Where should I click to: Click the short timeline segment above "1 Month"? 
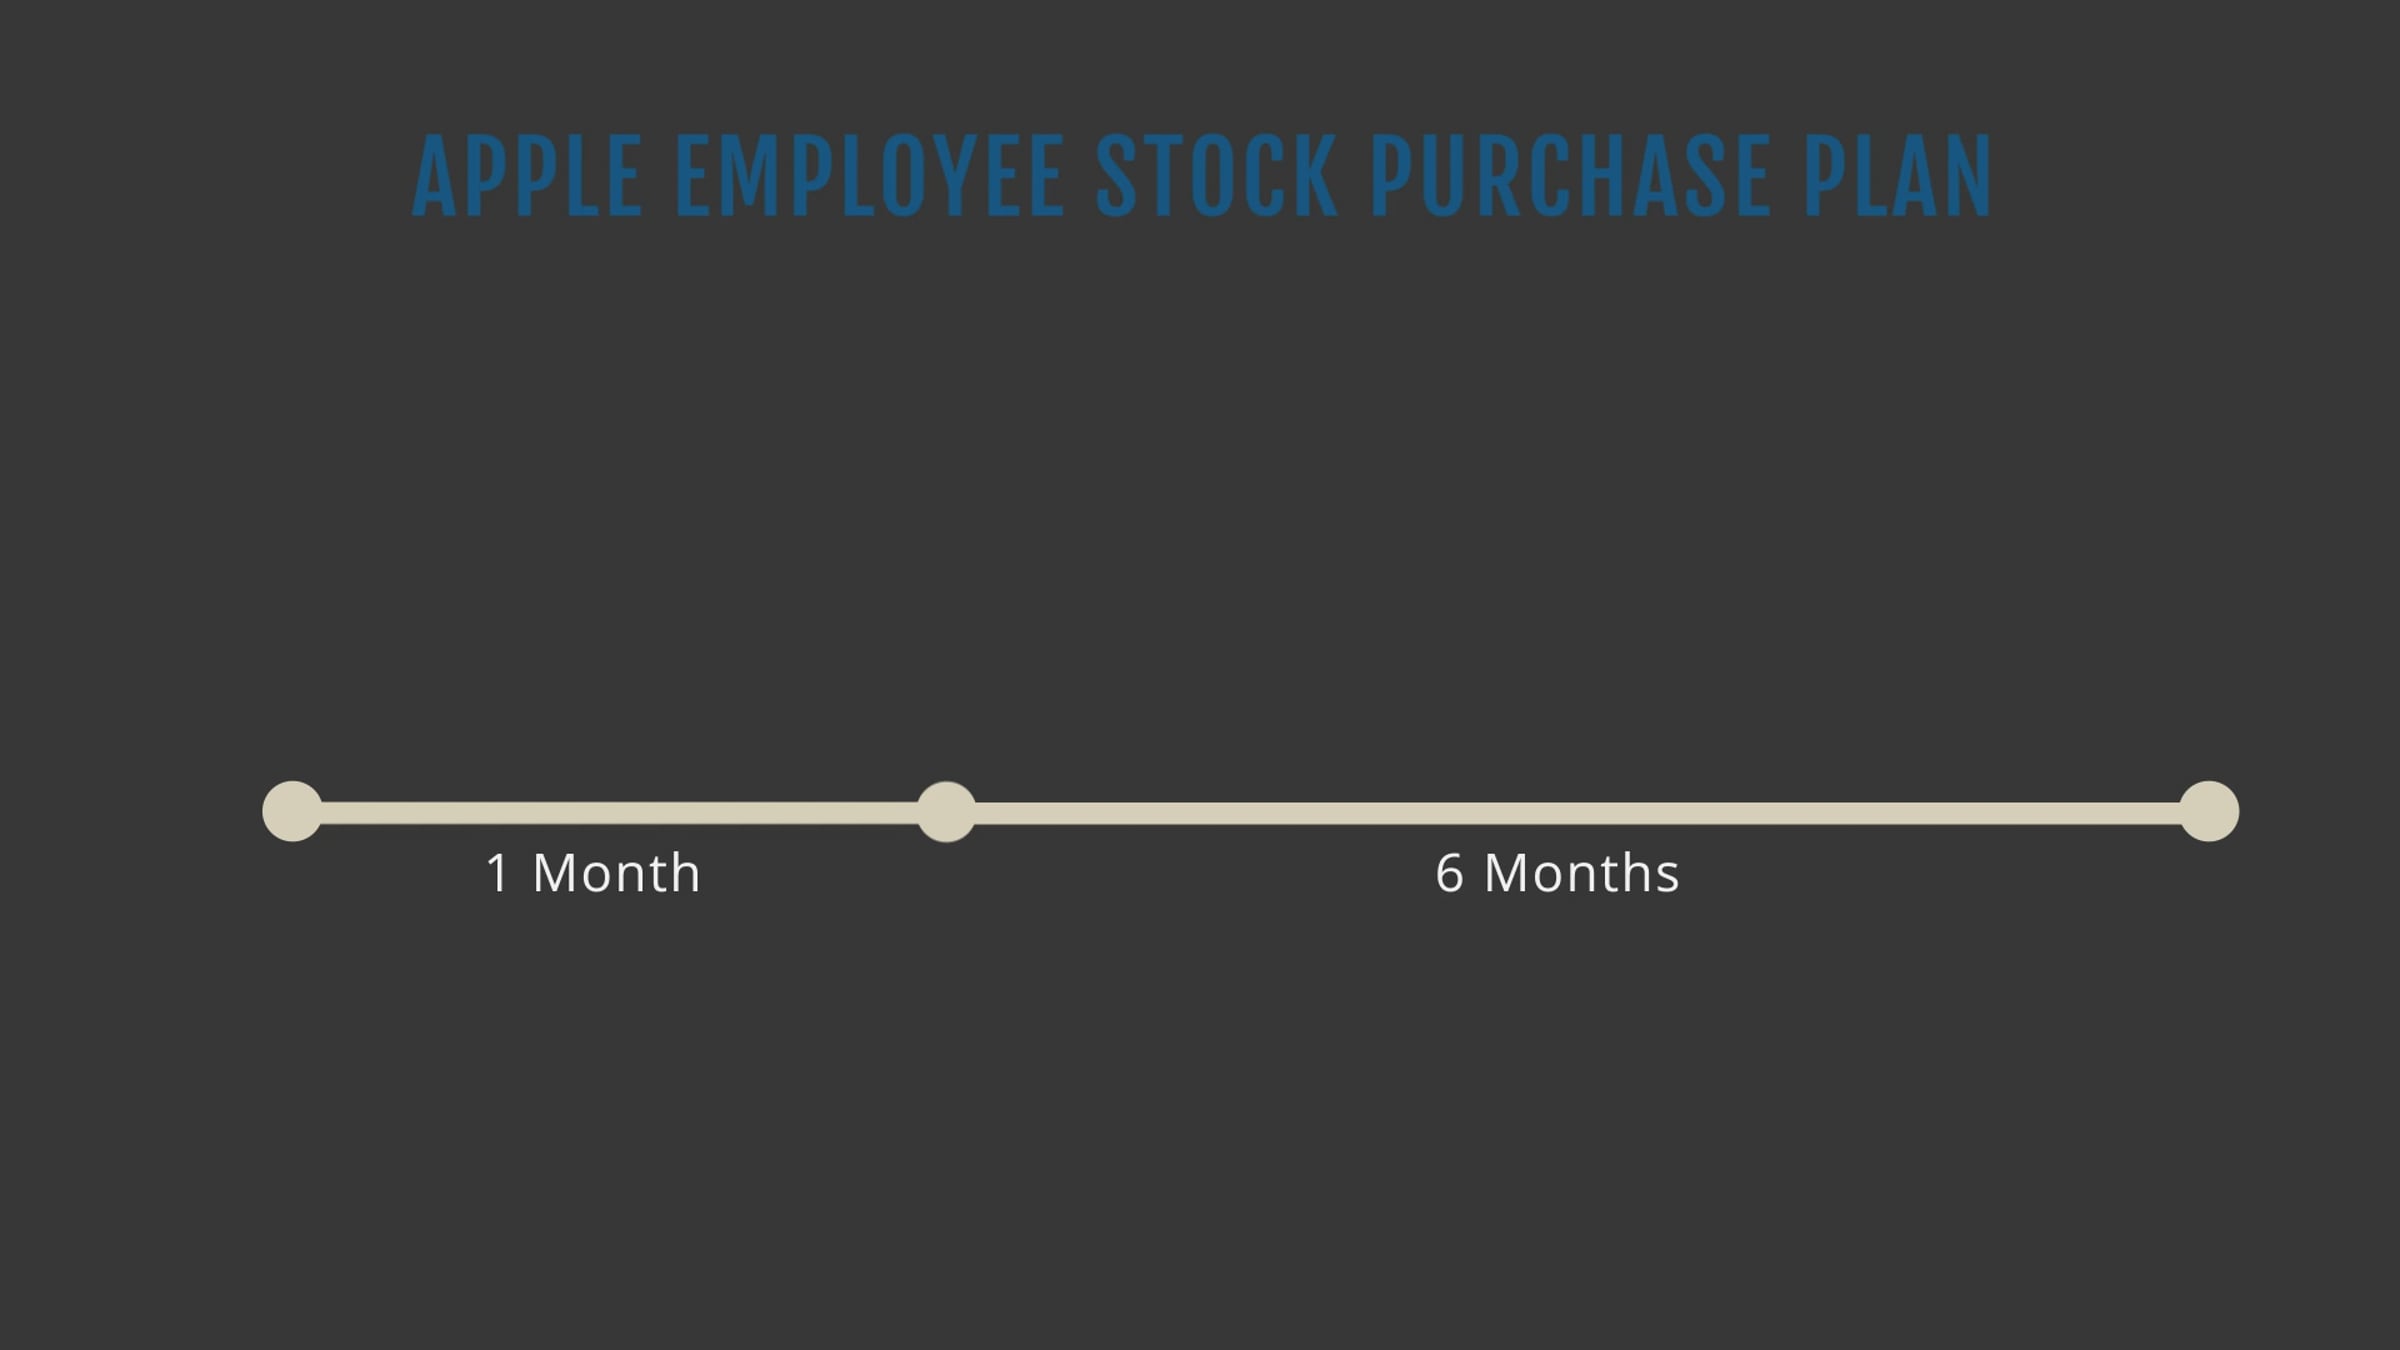click(x=620, y=812)
